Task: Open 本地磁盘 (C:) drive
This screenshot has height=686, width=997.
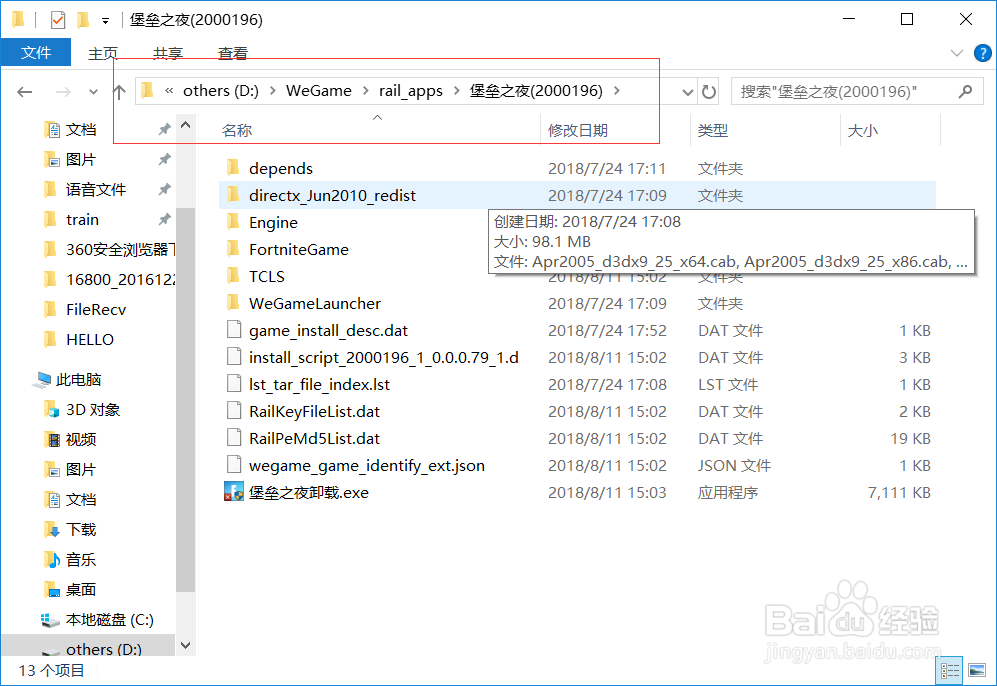Action: click(x=109, y=619)
